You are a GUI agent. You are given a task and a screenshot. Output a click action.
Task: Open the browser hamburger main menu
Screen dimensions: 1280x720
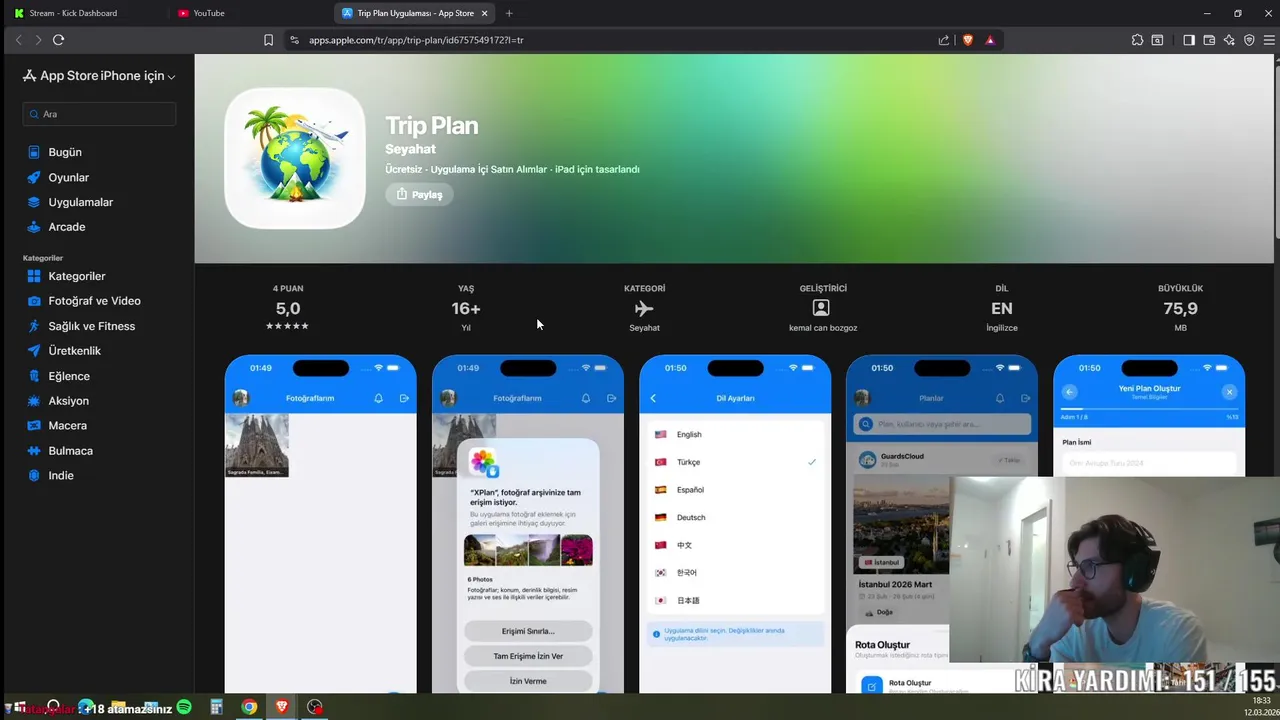tap(1269, 40)
